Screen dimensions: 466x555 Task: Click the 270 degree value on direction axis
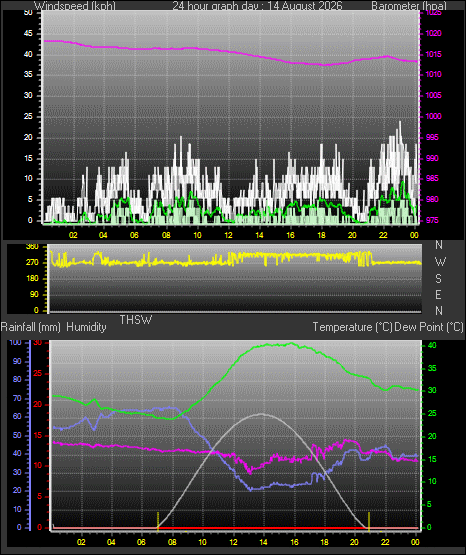pyautogui.click(x=32, y=263)
